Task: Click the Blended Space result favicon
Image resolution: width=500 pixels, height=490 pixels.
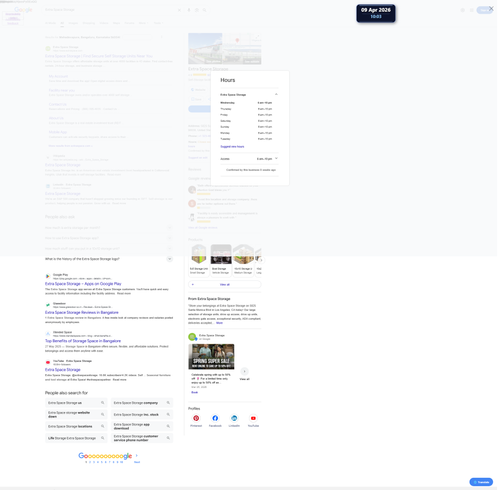Action: coord(48,334)
